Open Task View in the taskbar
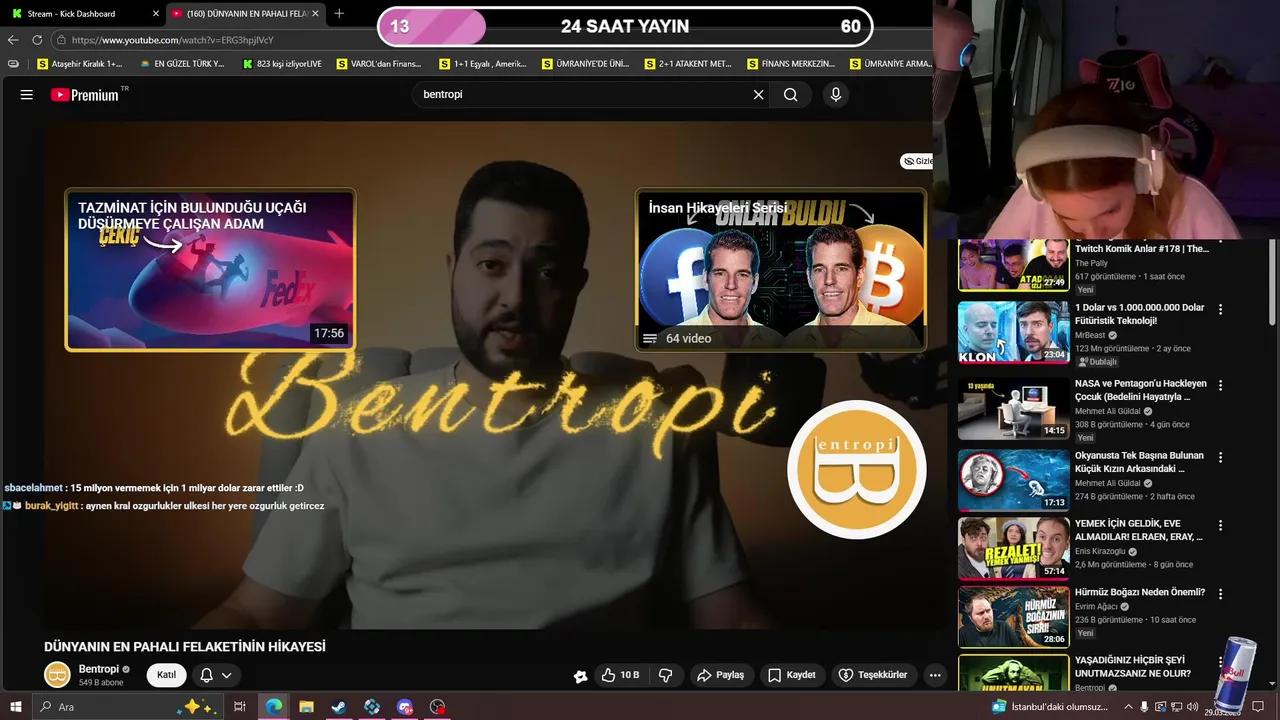The width and height of the screenshot is (1280, 720). [240, 707]
